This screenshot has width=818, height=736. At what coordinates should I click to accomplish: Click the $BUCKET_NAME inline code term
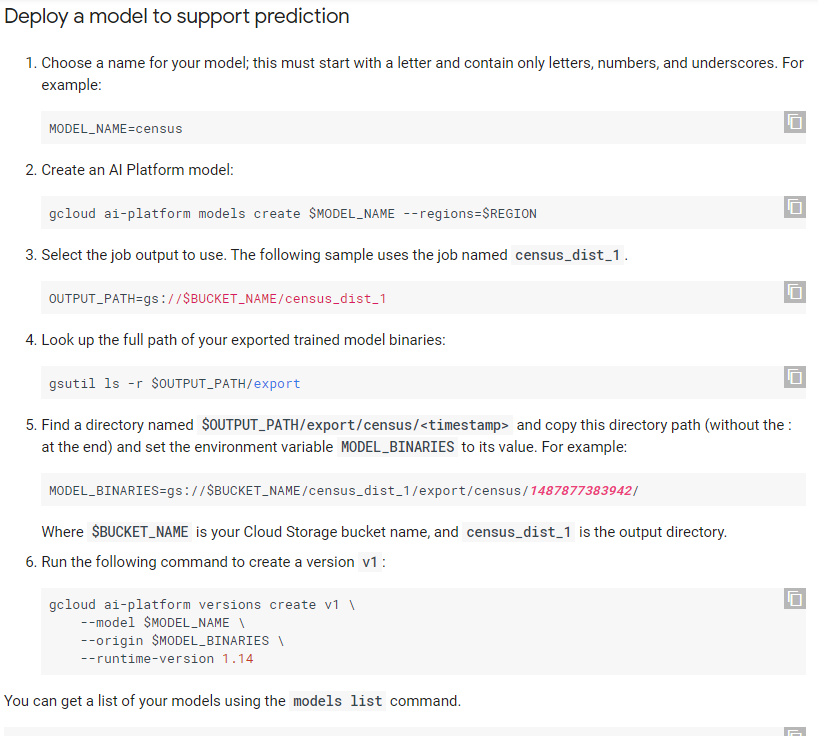point(139,532)
